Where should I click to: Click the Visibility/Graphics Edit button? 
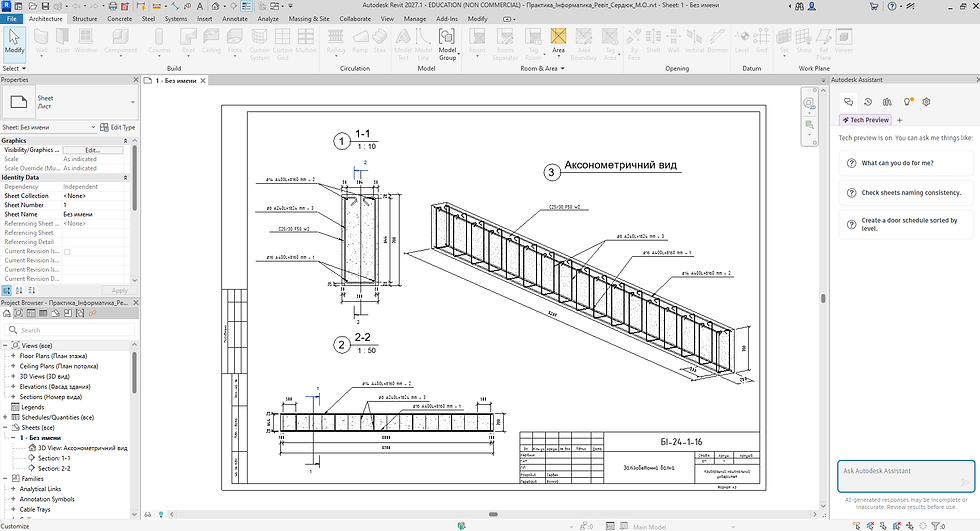point(92,150)
